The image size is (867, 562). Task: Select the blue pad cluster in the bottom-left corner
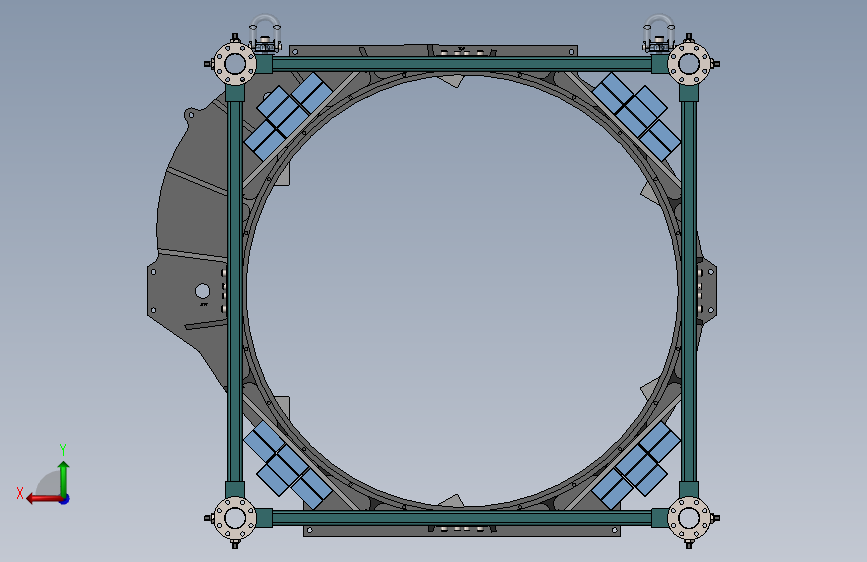coord(288,465)
